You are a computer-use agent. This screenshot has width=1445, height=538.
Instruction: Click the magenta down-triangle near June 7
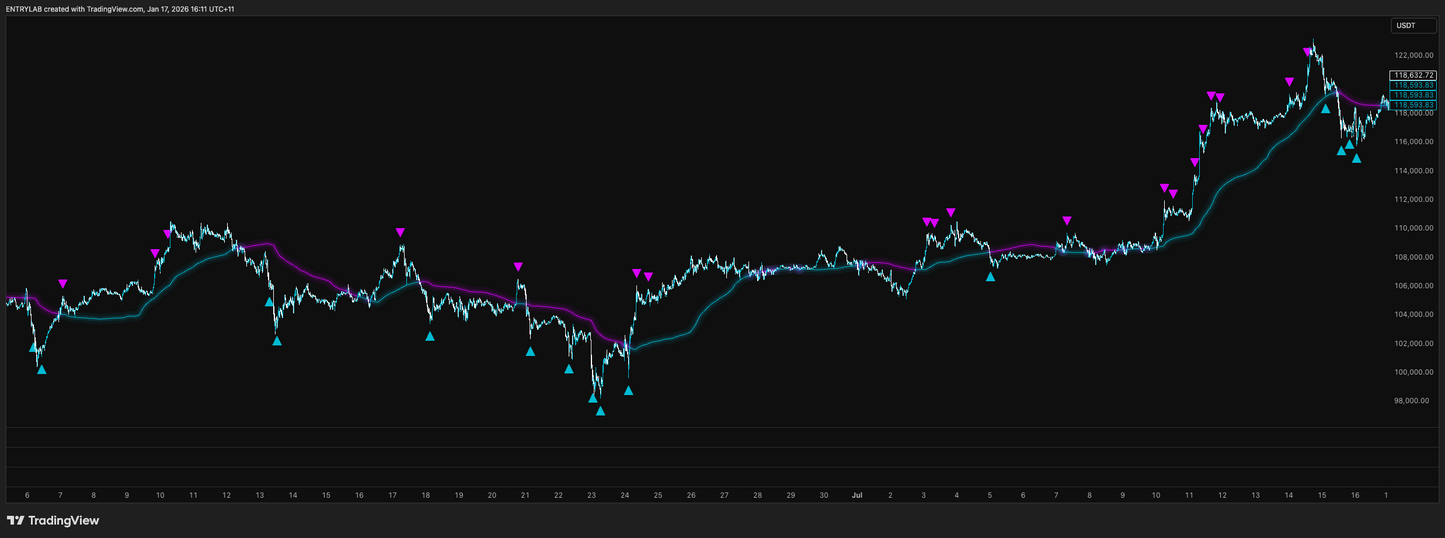point(63,284)
